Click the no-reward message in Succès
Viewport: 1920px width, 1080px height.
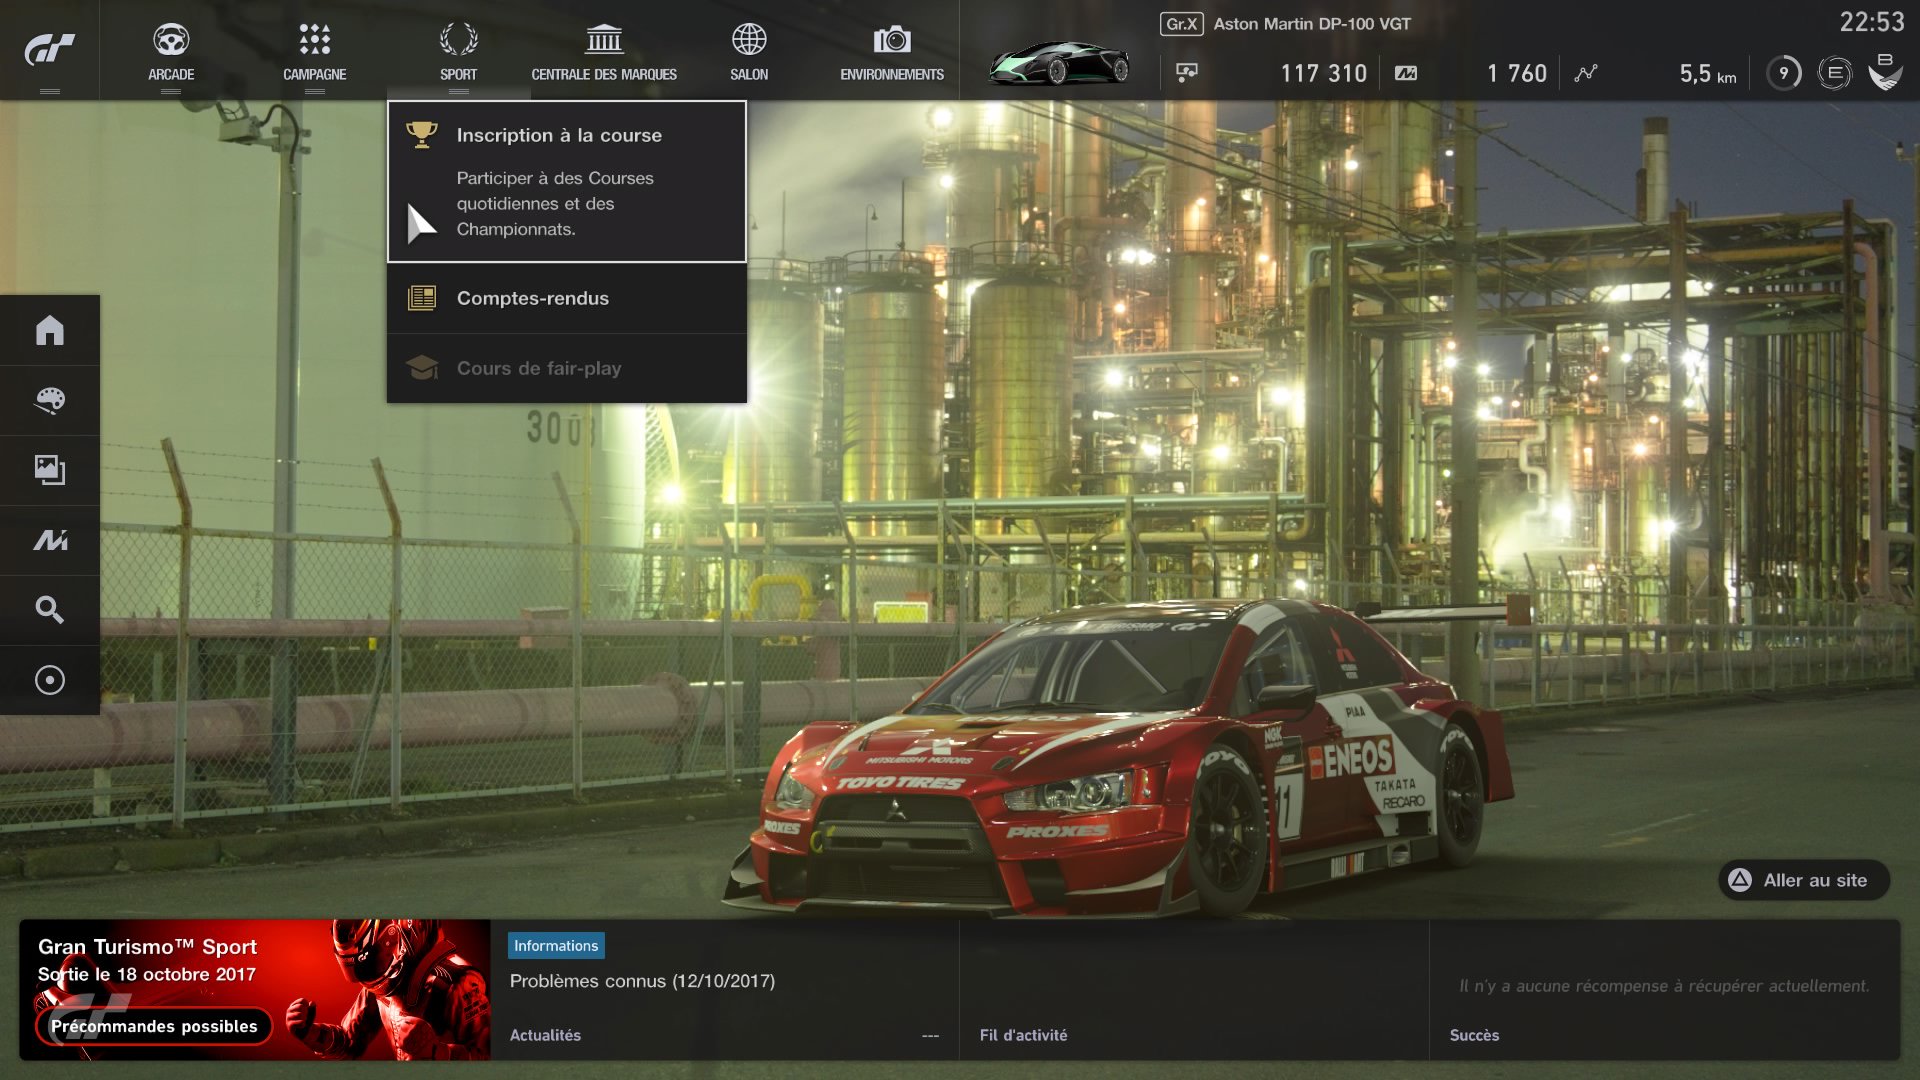coord(1664,986)
